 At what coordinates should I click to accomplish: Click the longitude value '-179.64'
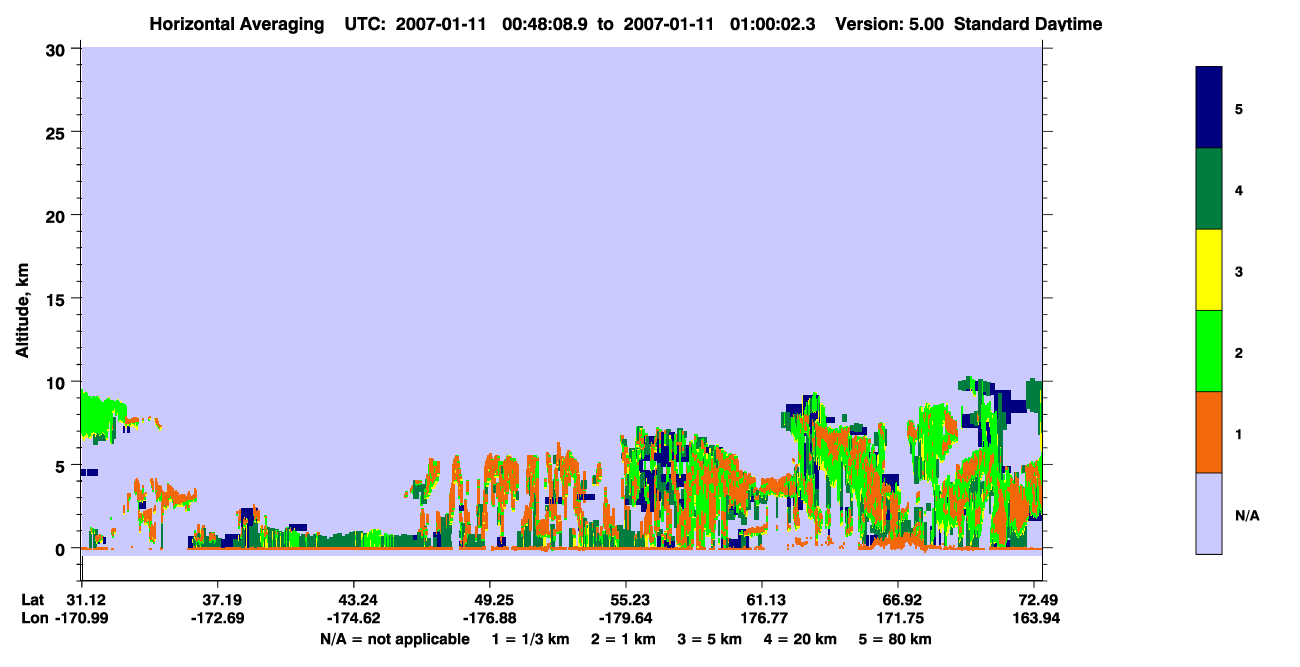click(x=625, y=618)
